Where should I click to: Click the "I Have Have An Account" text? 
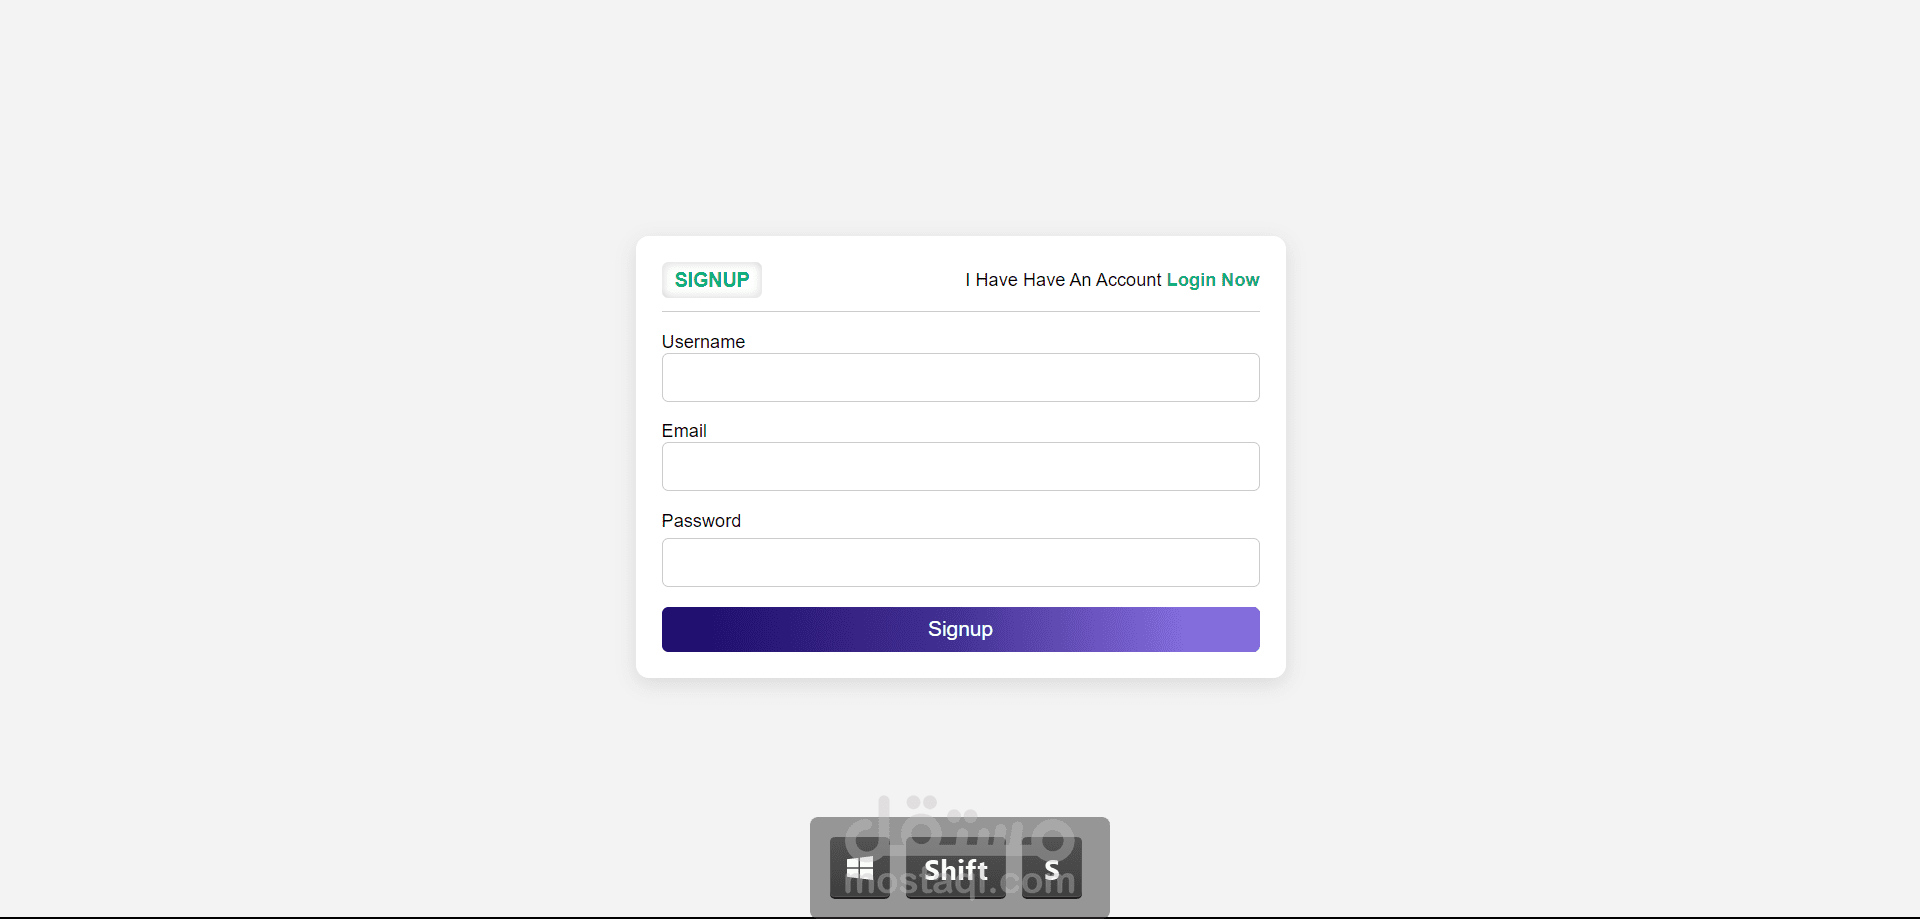click(1063, 280)
